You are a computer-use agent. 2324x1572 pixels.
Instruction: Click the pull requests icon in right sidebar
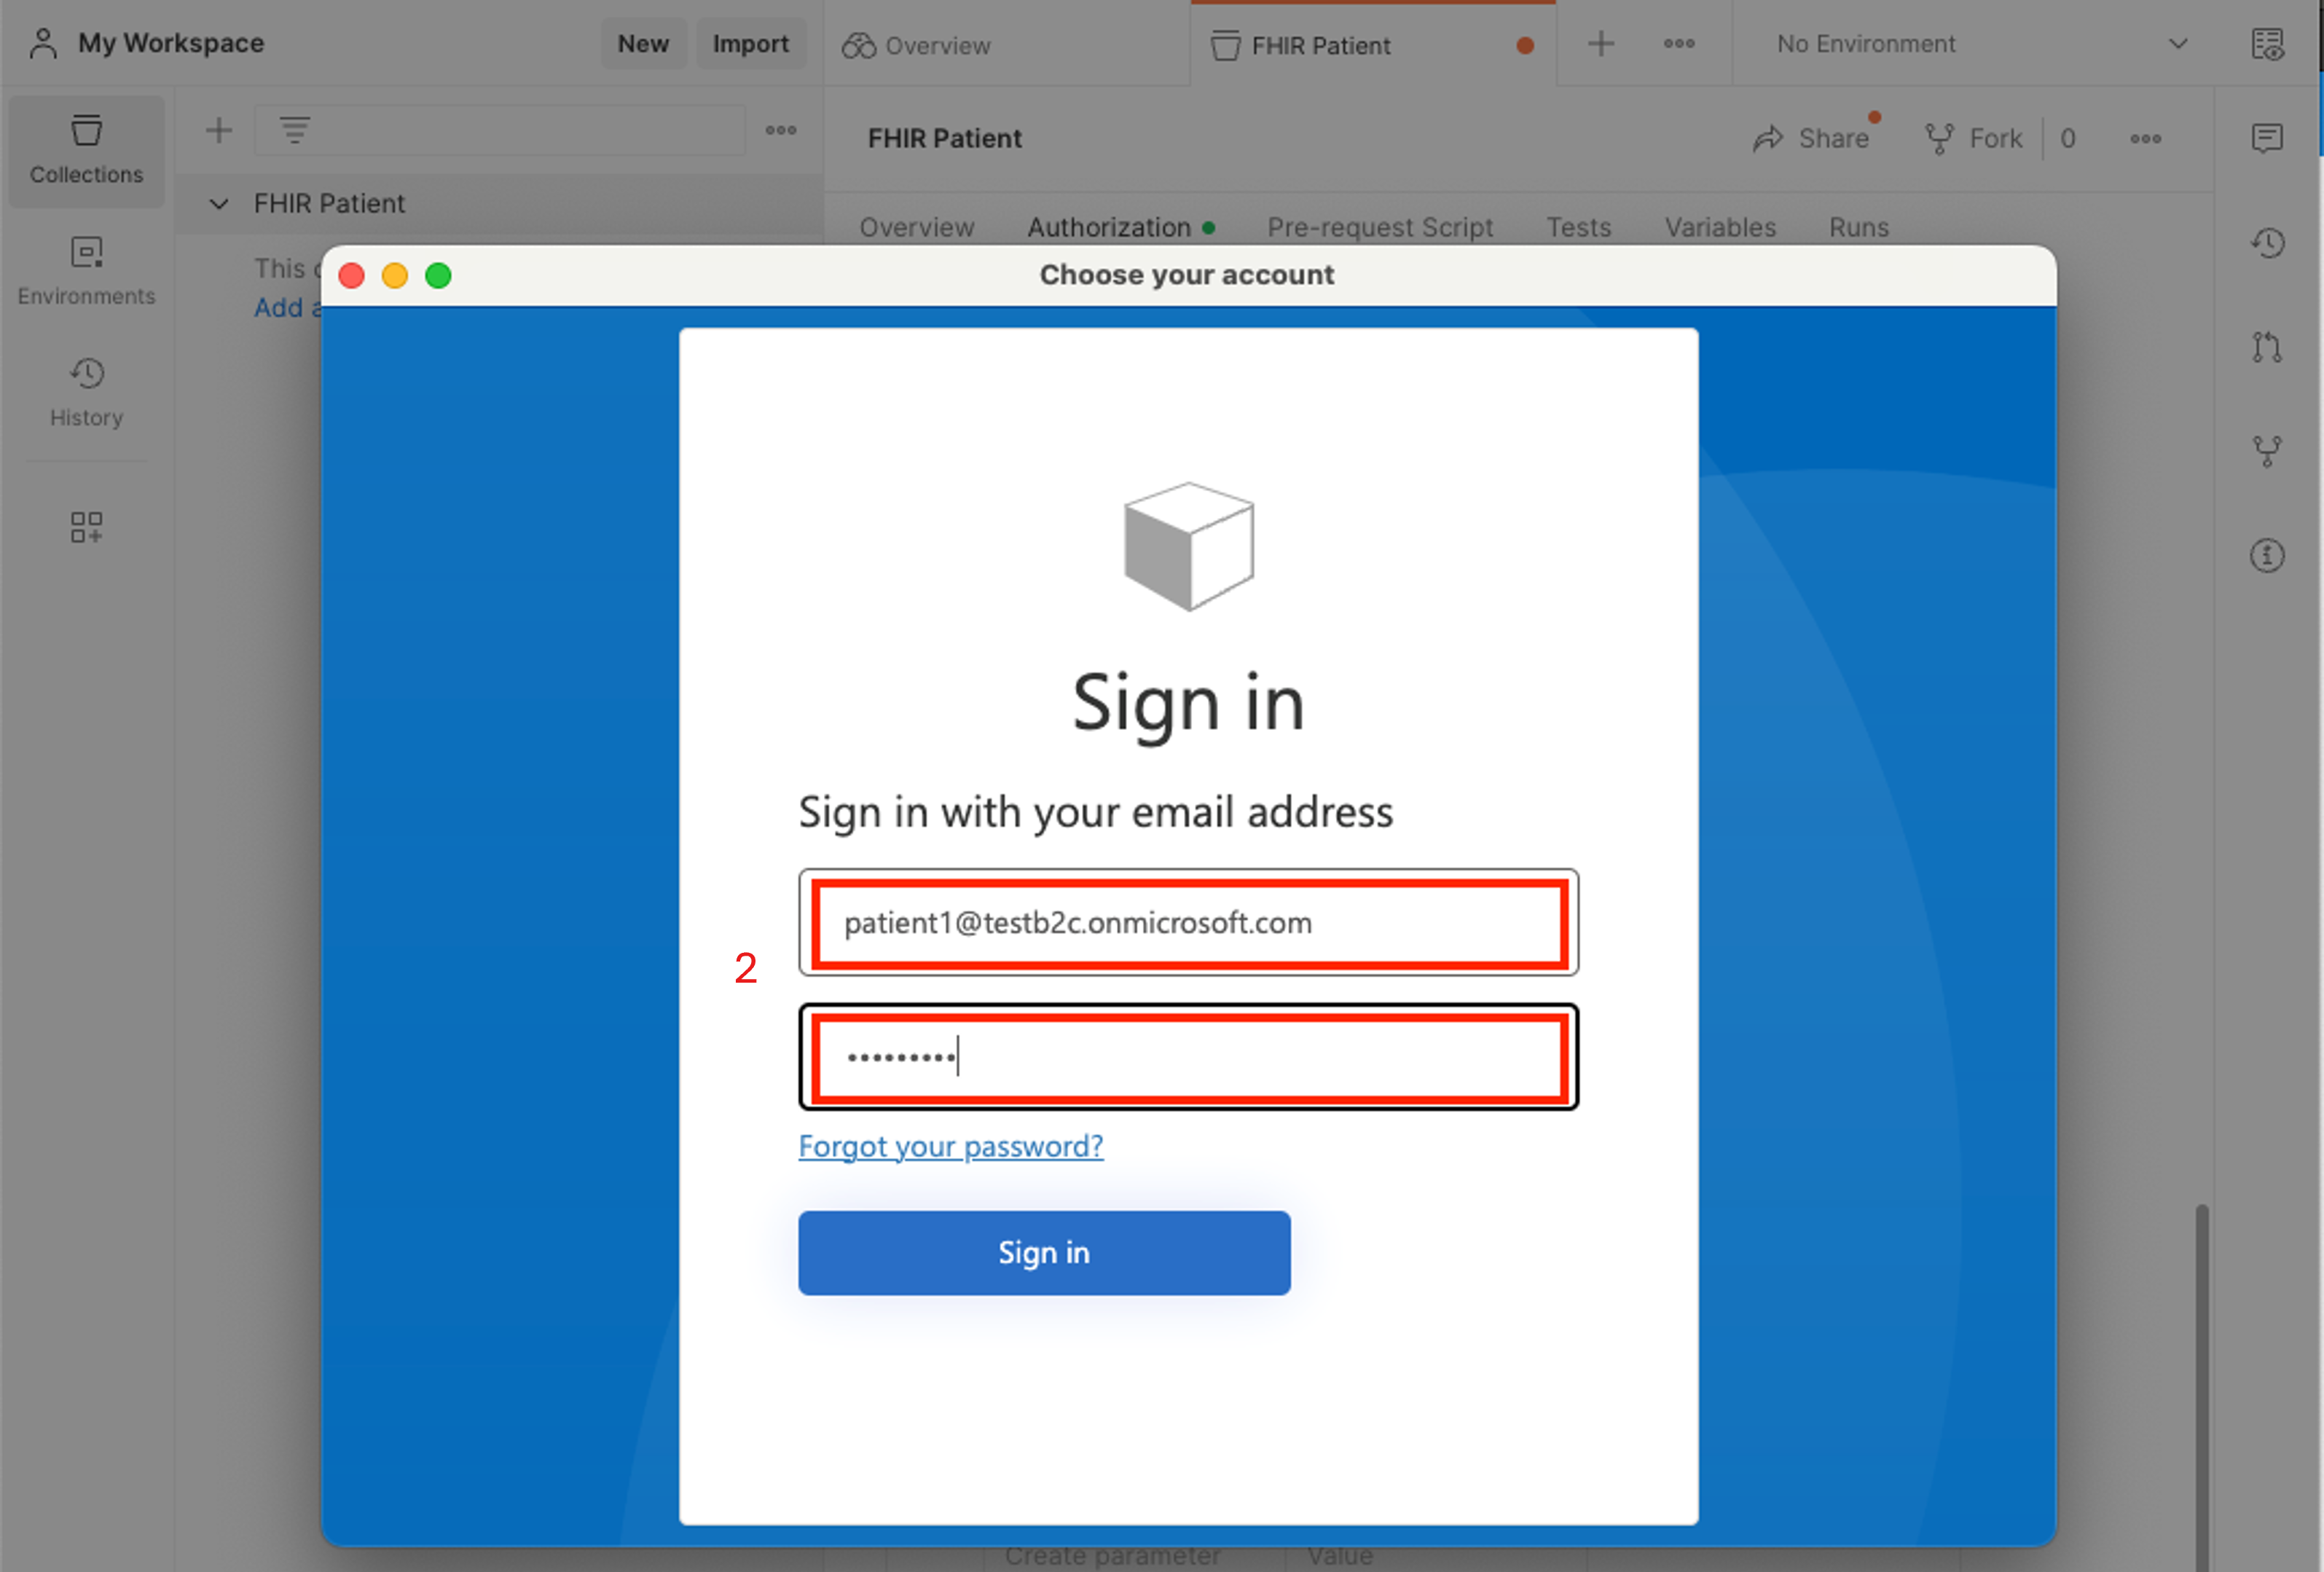point(2268,347)
